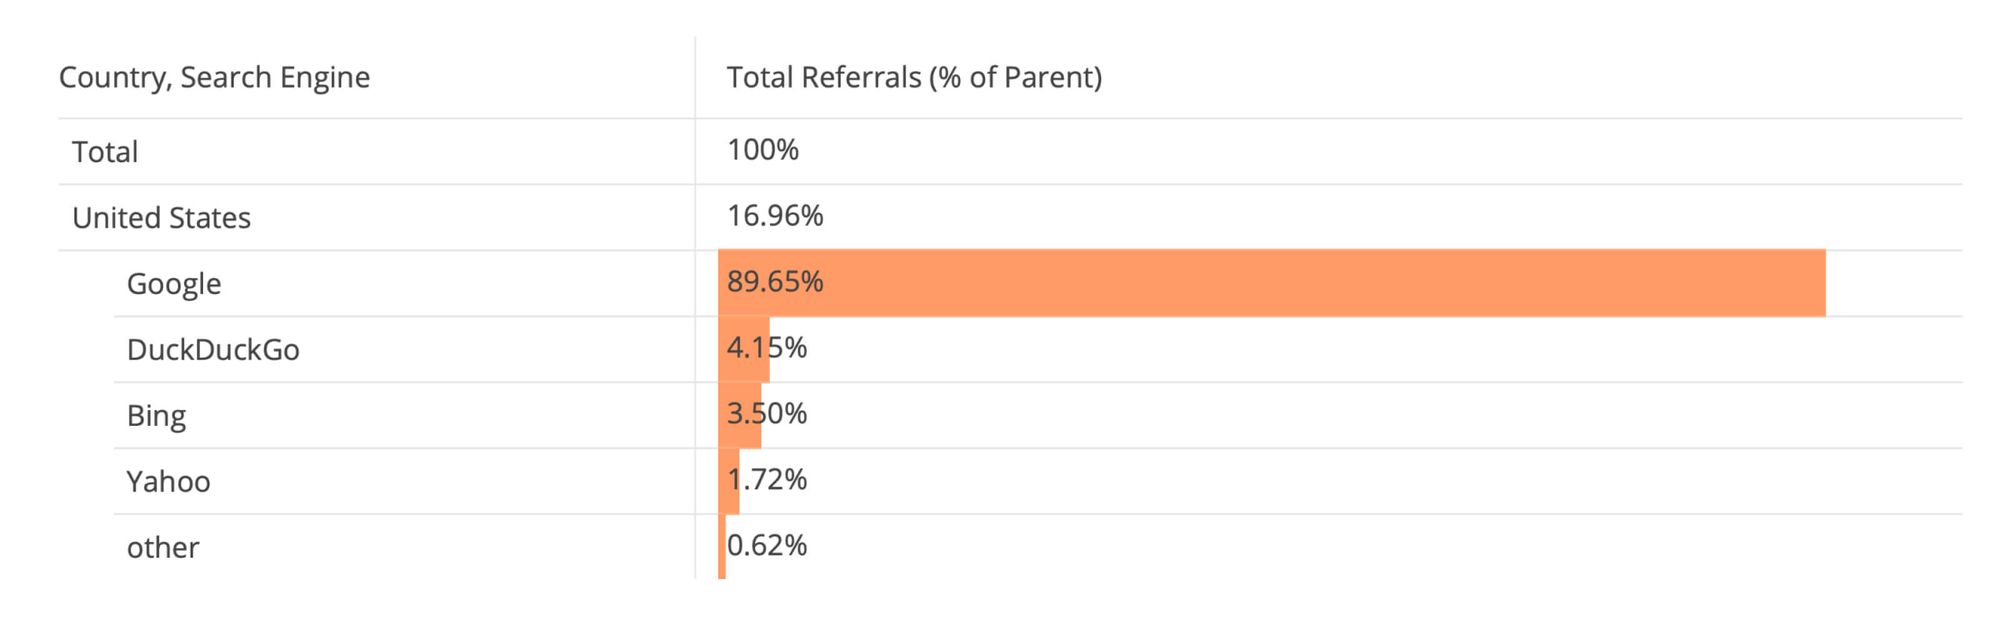This screenshot has width=2000, height=618.
Task: Click the 16.96% United States value
Action: tap(775, 216)
